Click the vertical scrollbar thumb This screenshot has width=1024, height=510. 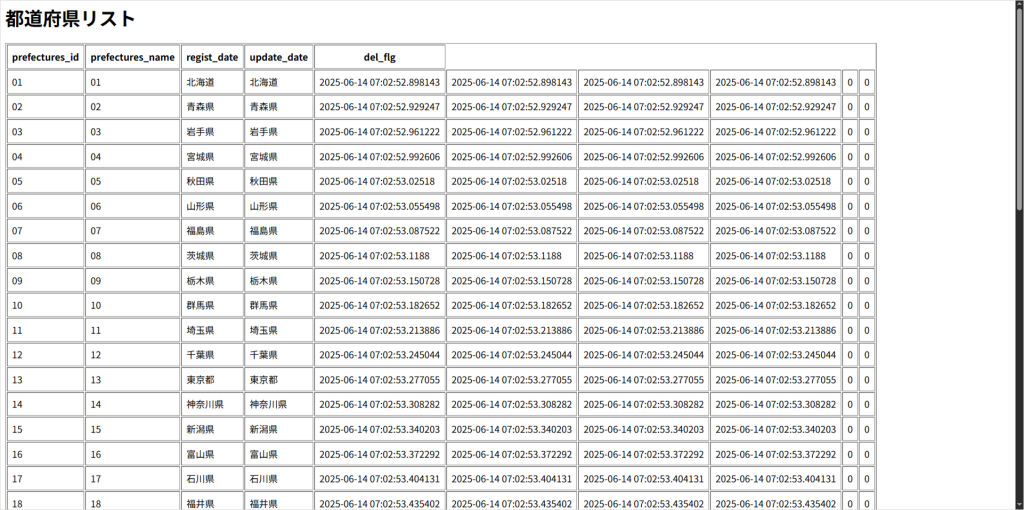[x=1019, y=105]
